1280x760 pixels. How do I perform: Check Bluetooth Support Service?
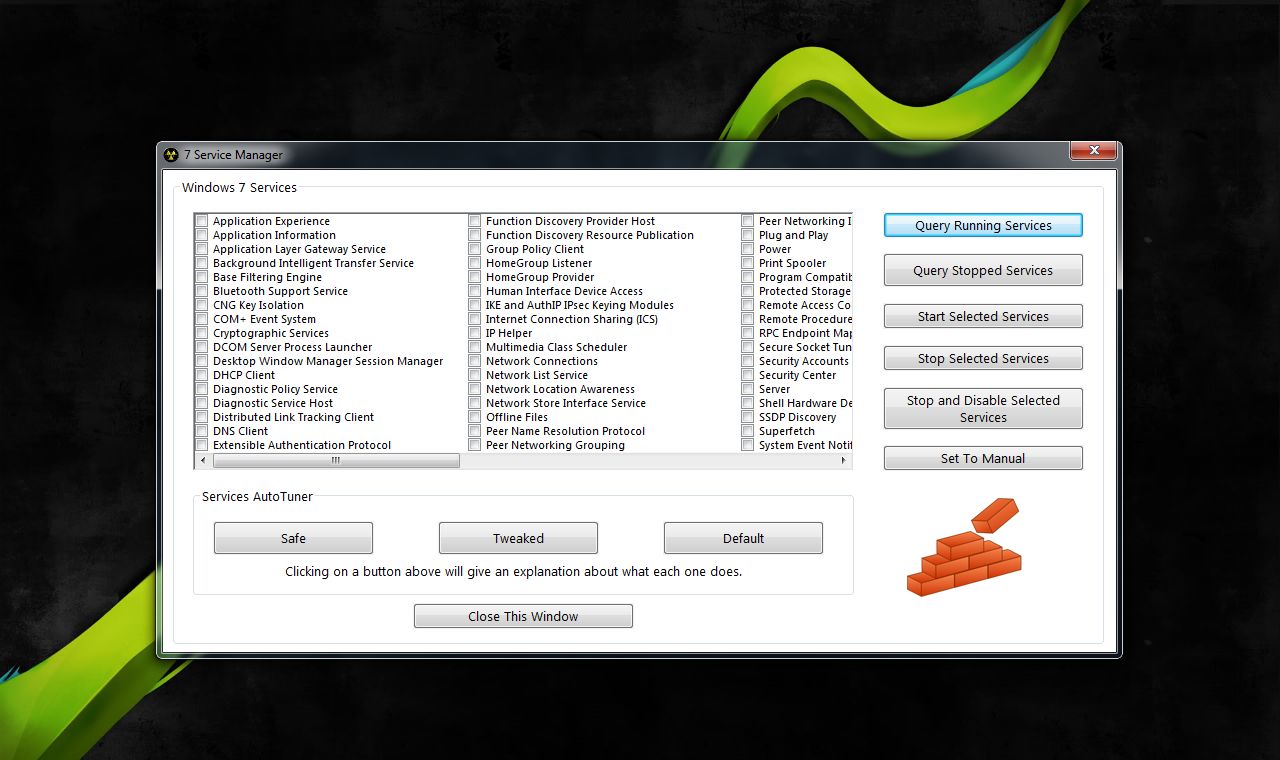tap(202, 291)
